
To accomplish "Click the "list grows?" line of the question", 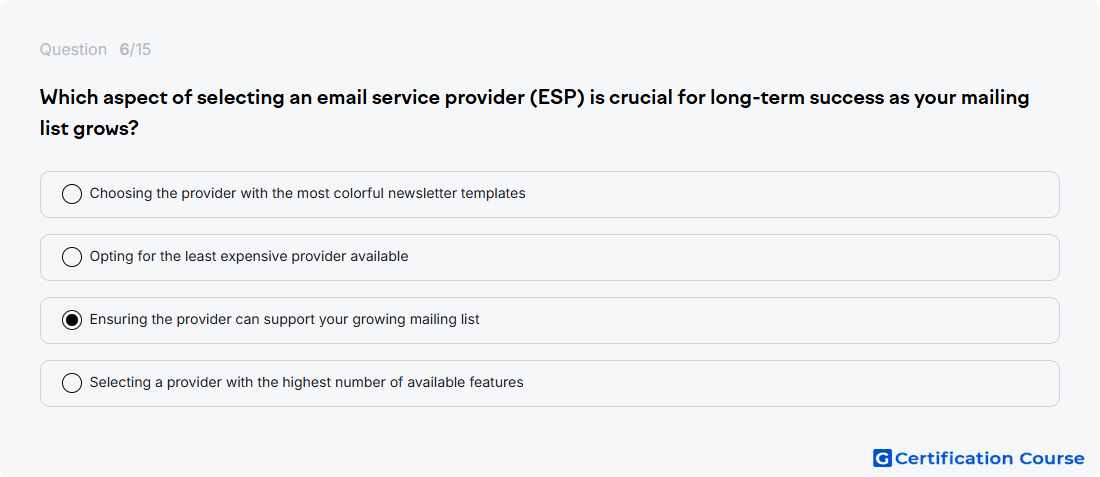I will (88, 129).
